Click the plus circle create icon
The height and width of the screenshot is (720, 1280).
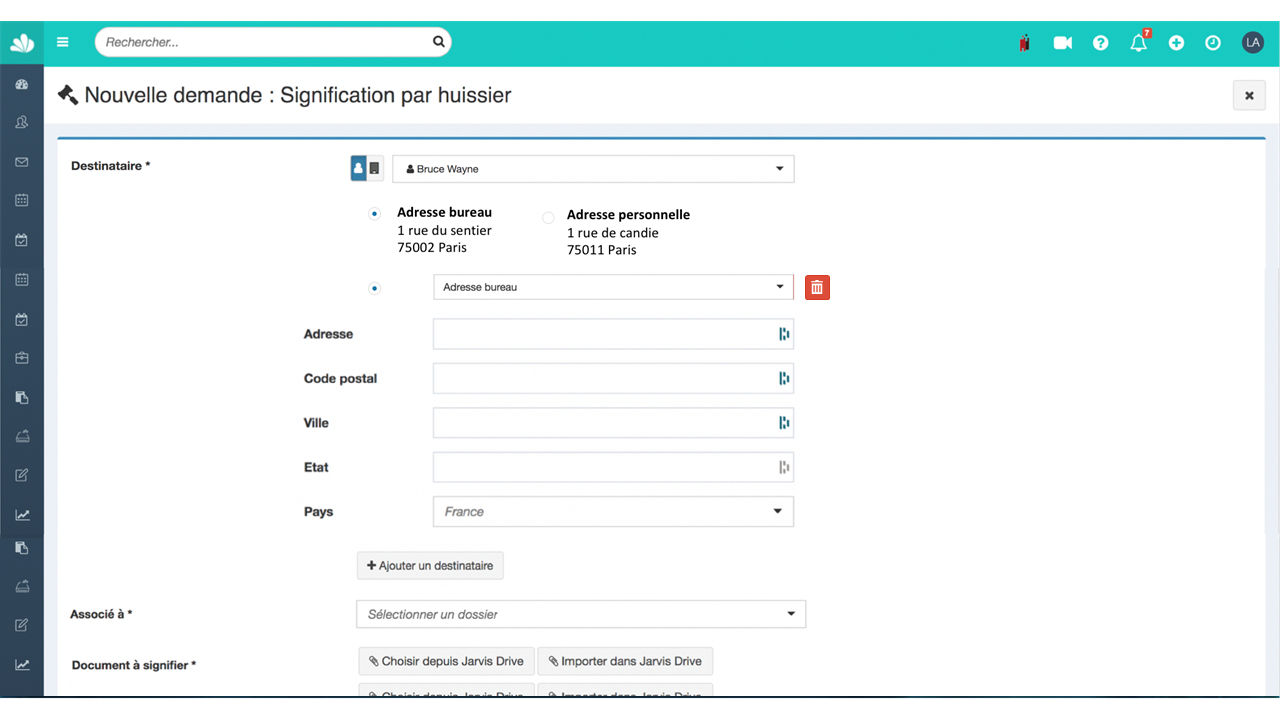(x=1176, y=43)
